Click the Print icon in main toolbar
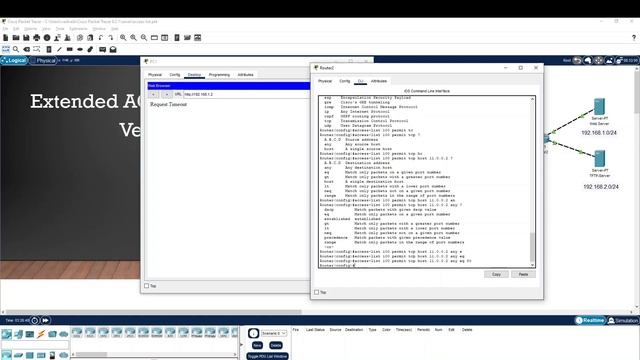The image size is (640, 360). pos(37,38)
